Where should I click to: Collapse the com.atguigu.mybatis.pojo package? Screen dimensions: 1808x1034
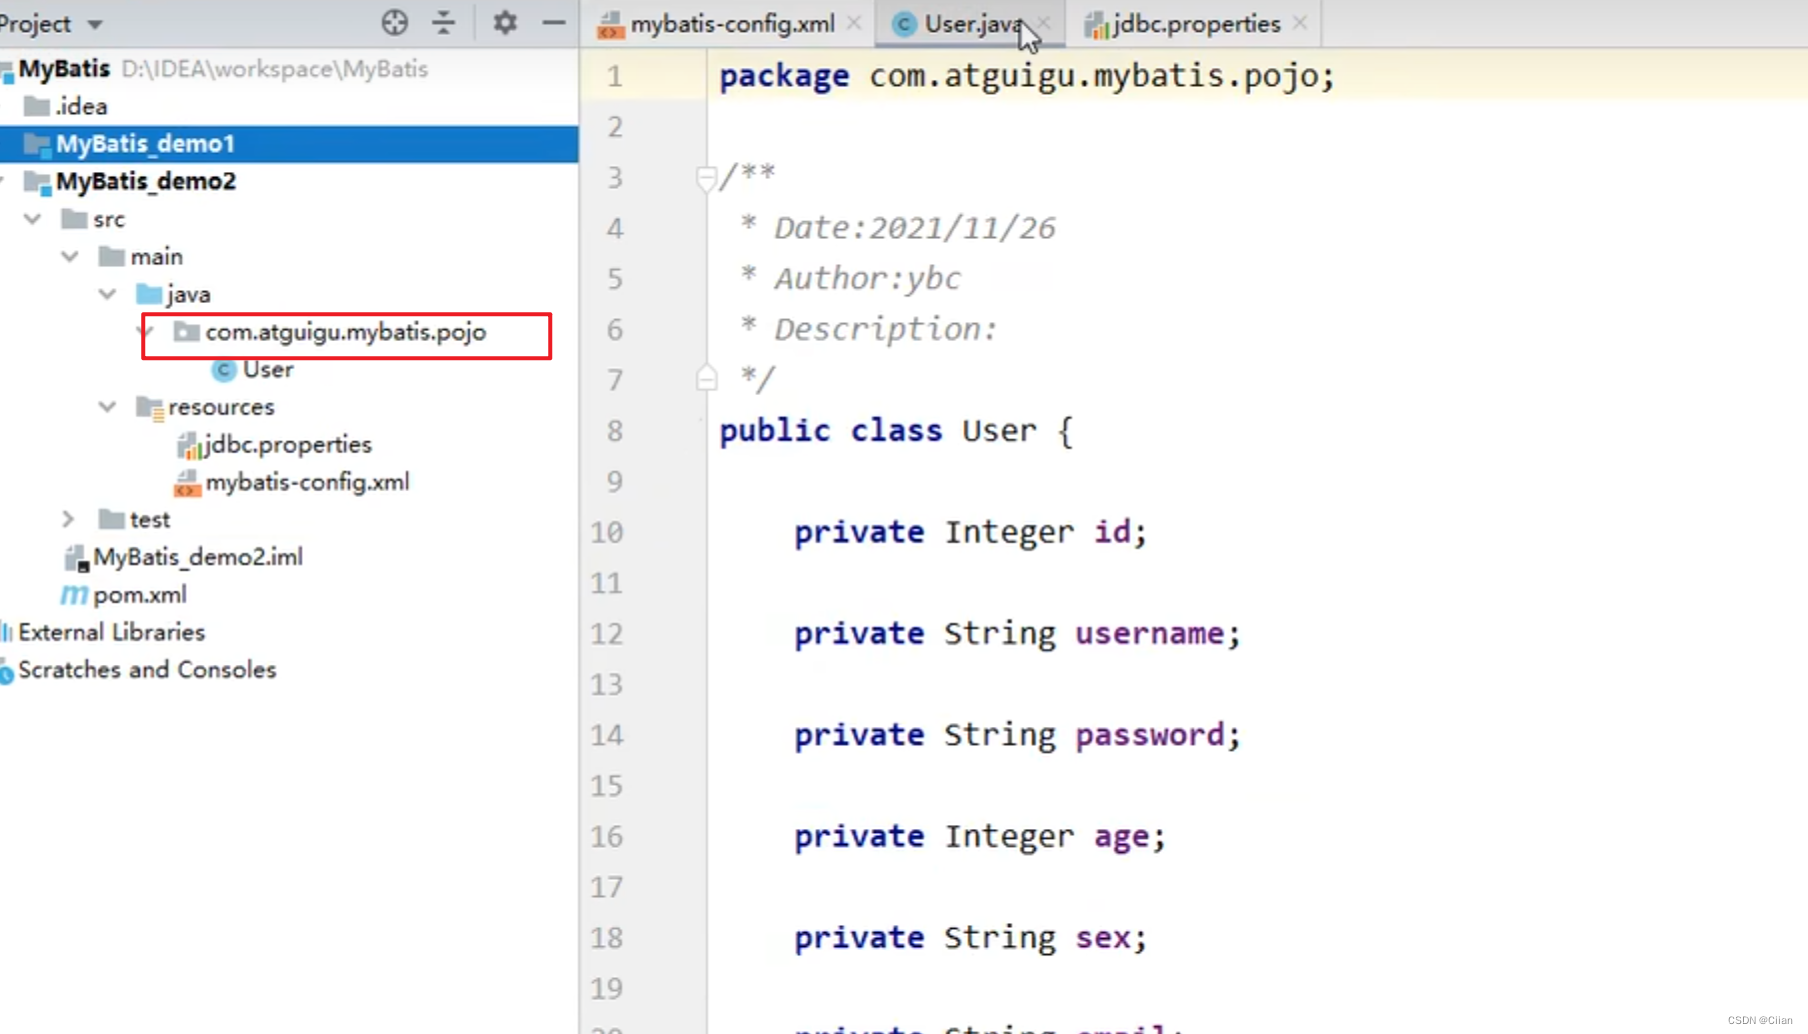point(147,332)
